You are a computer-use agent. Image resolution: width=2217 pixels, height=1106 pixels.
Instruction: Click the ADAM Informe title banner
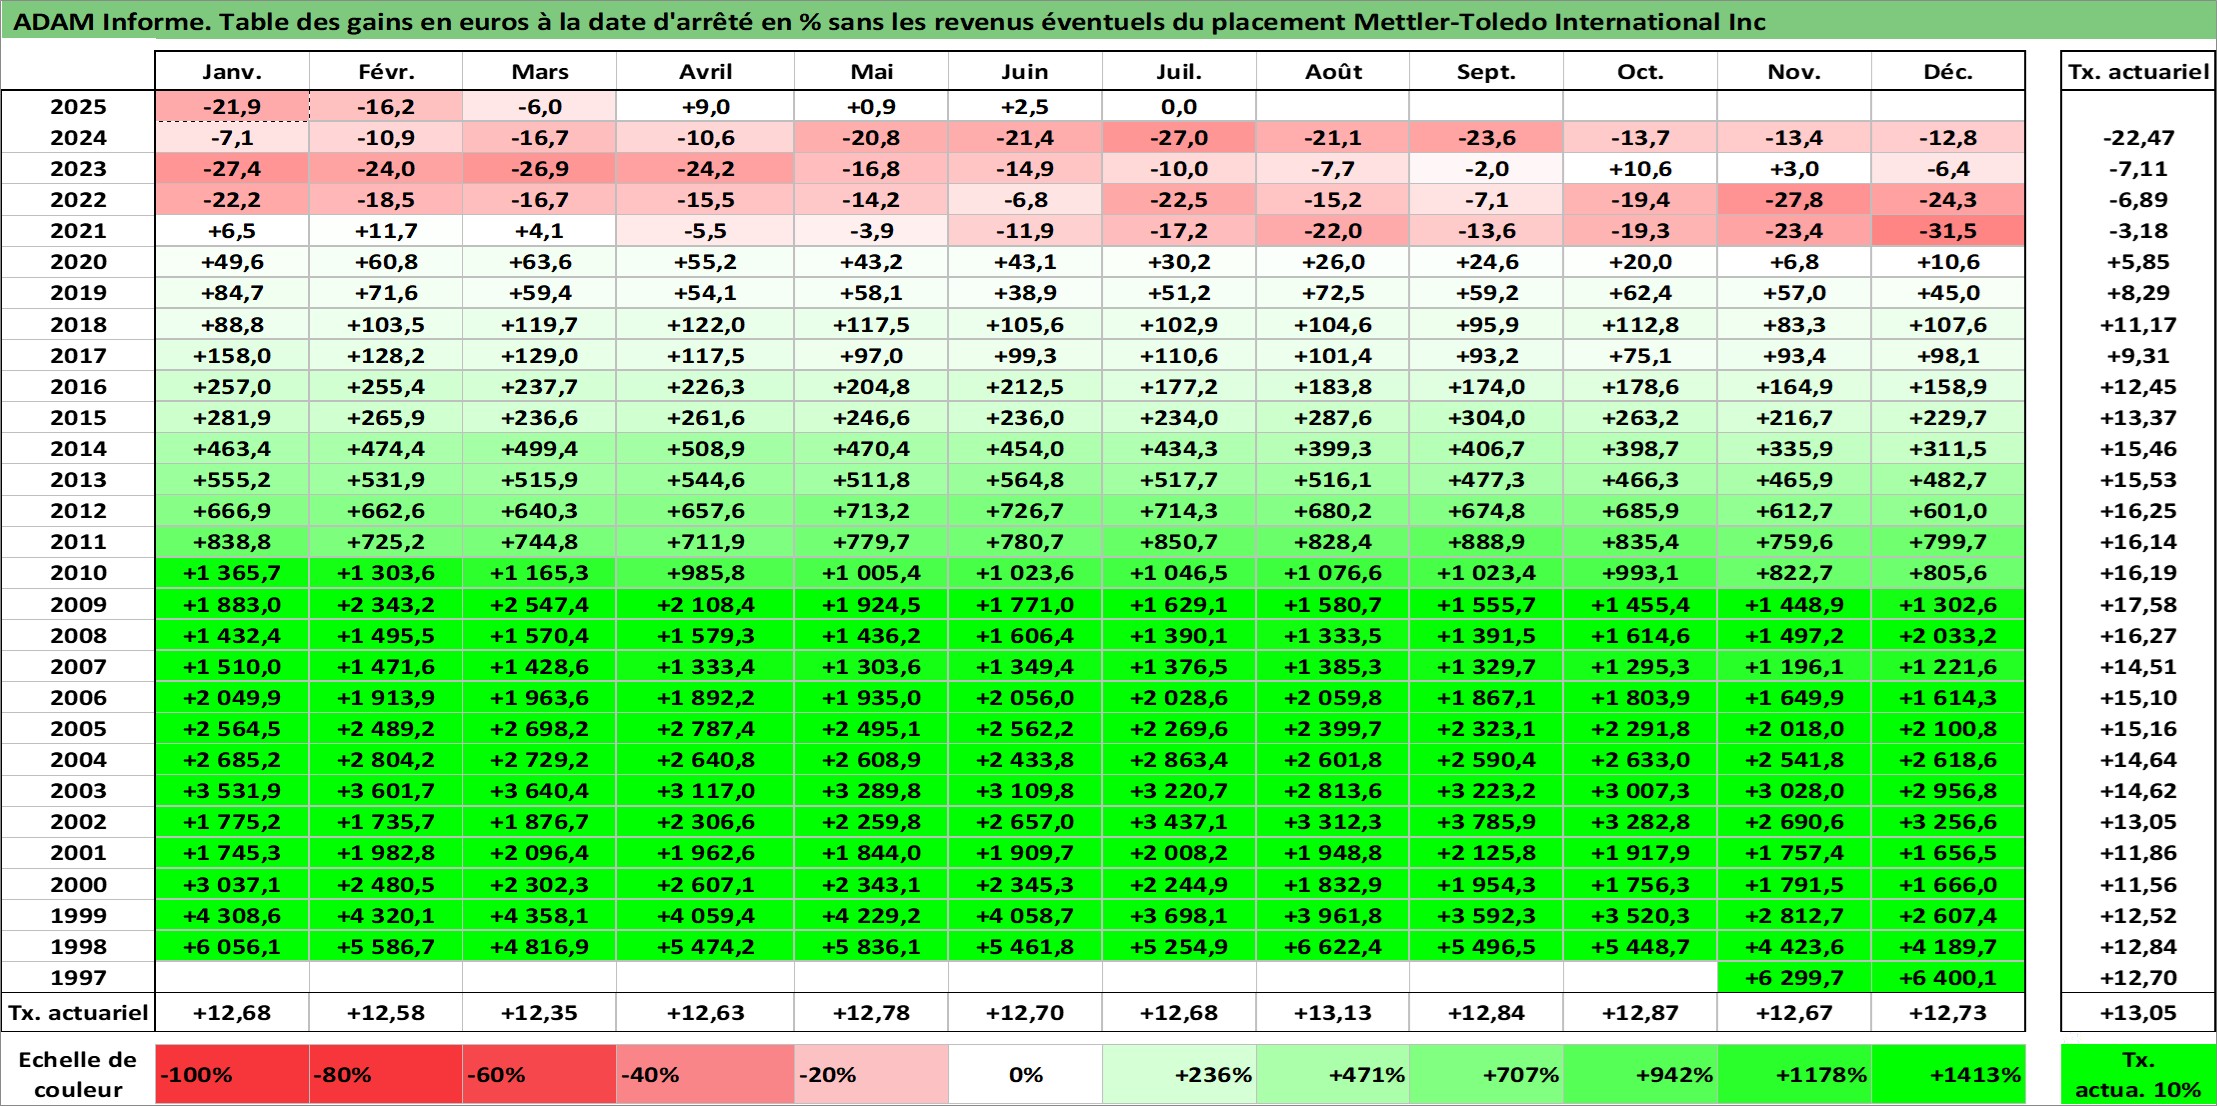click(x=1108, y=21)
